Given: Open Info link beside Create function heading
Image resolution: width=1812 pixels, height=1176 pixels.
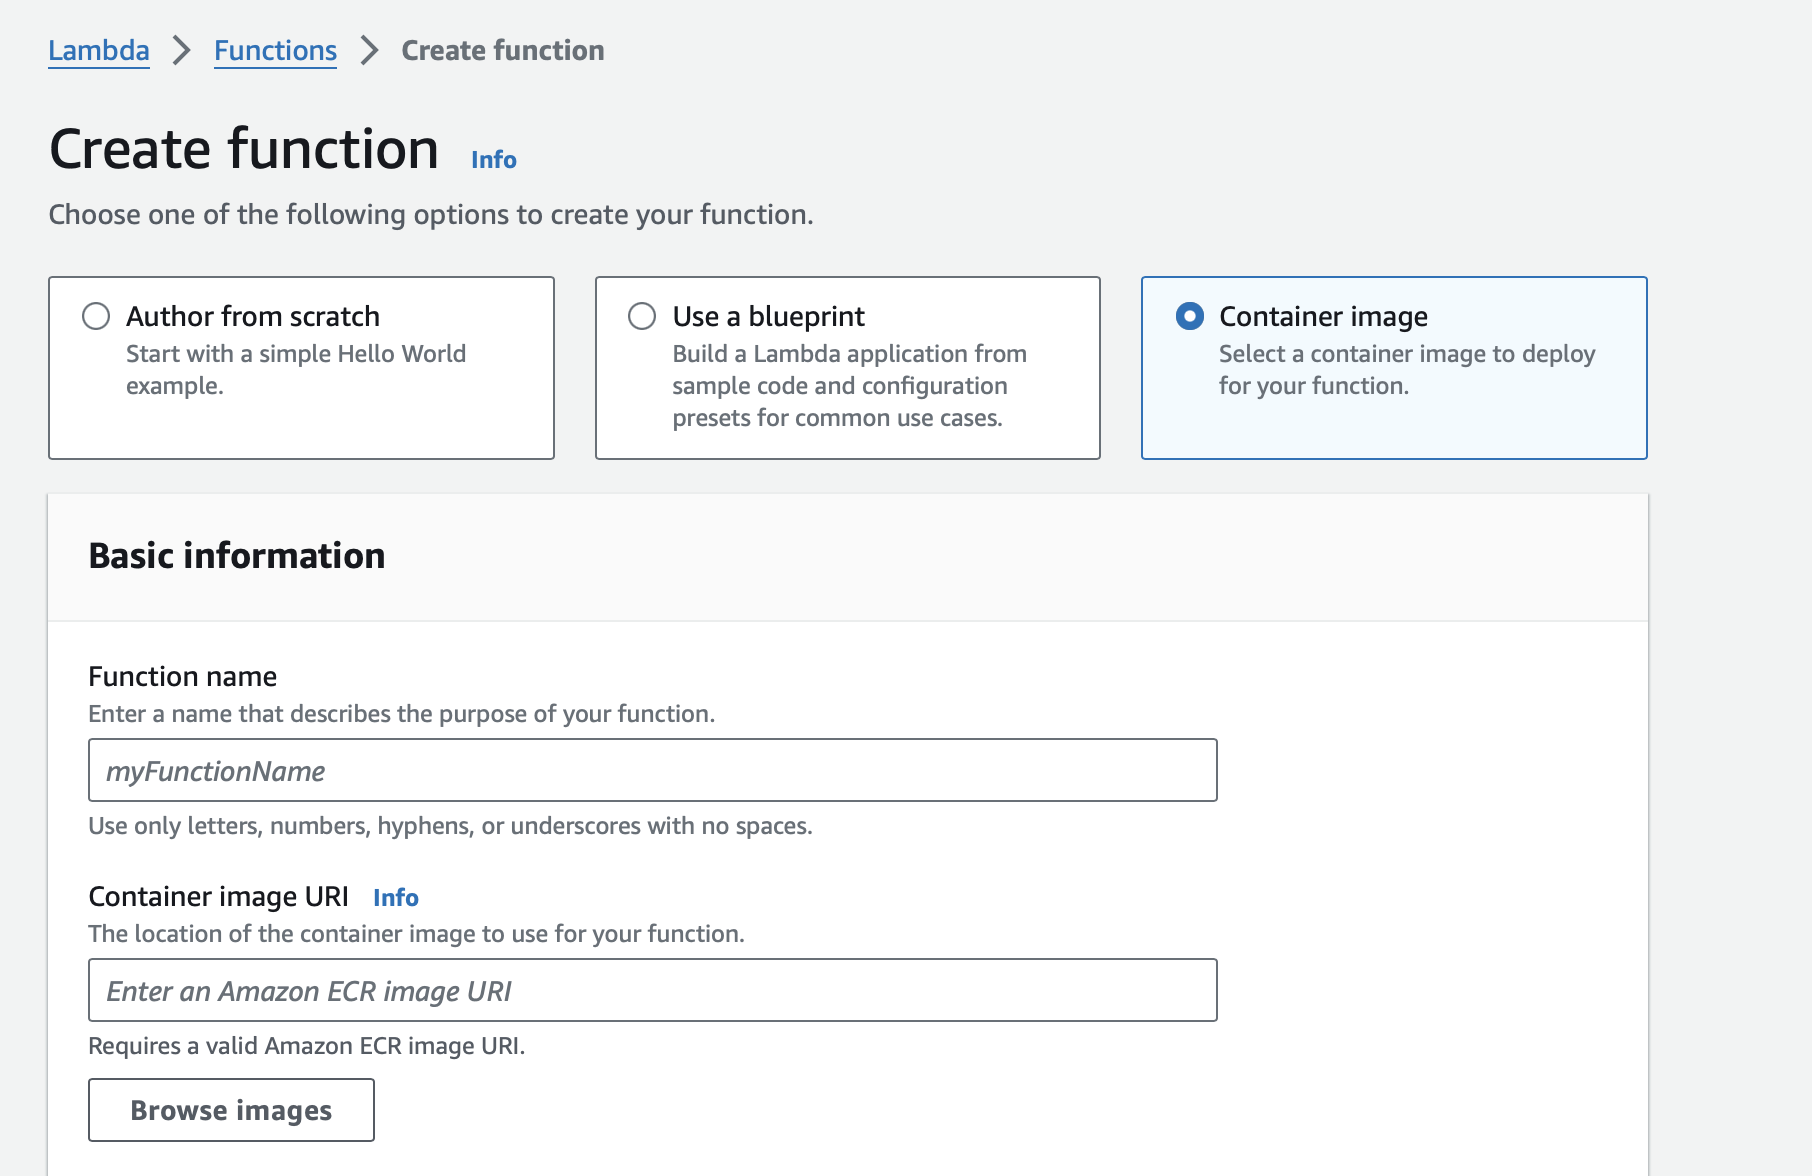Looking at the screenshot, I should point(494,160).
